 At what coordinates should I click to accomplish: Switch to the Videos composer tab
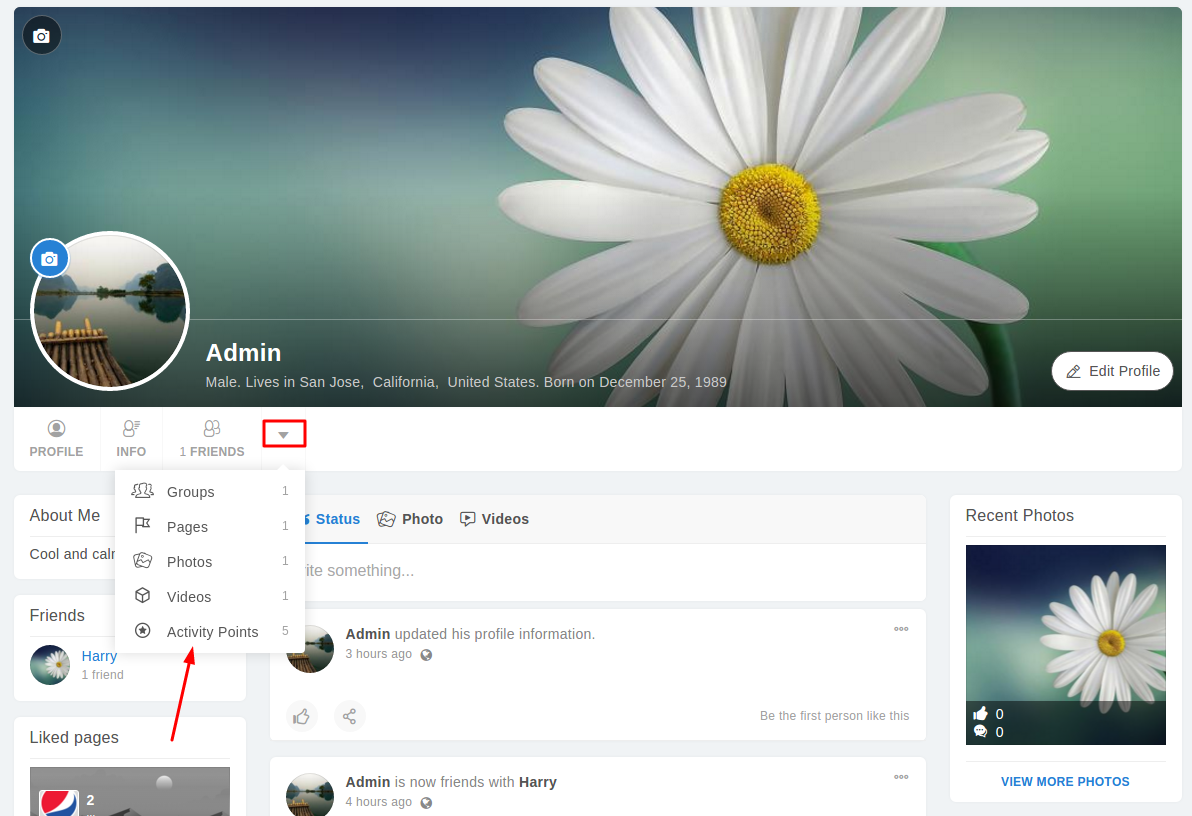click(494, 519)
